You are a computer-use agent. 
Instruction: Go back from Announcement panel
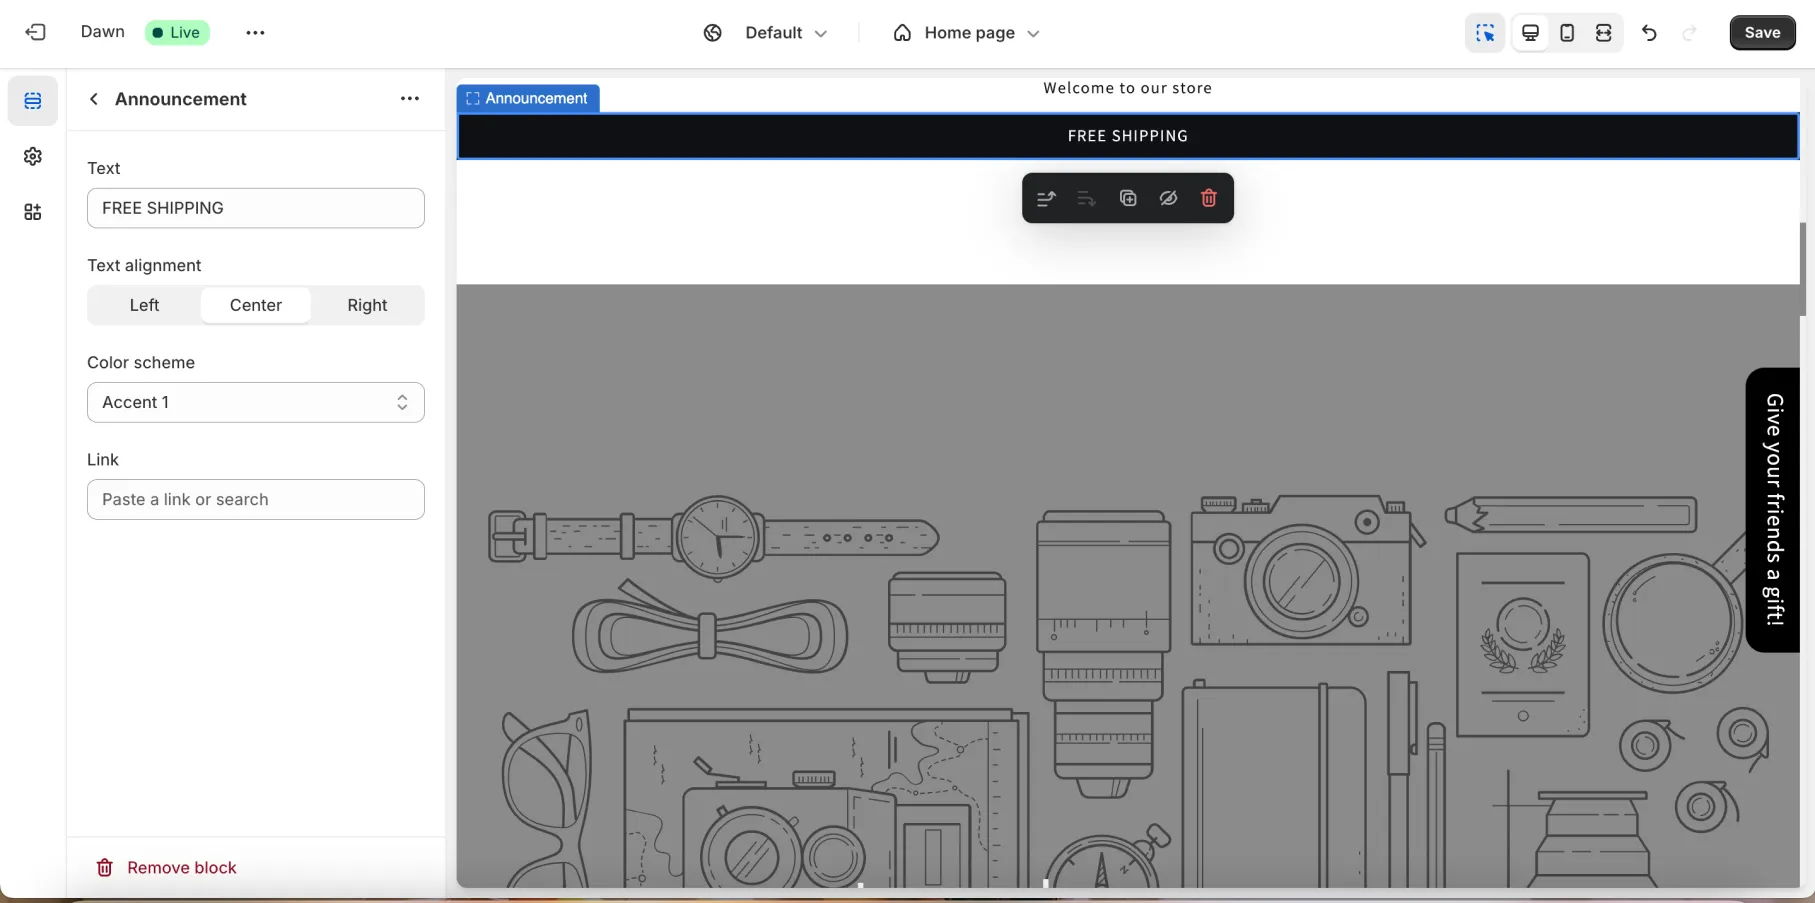click(93, 99)
